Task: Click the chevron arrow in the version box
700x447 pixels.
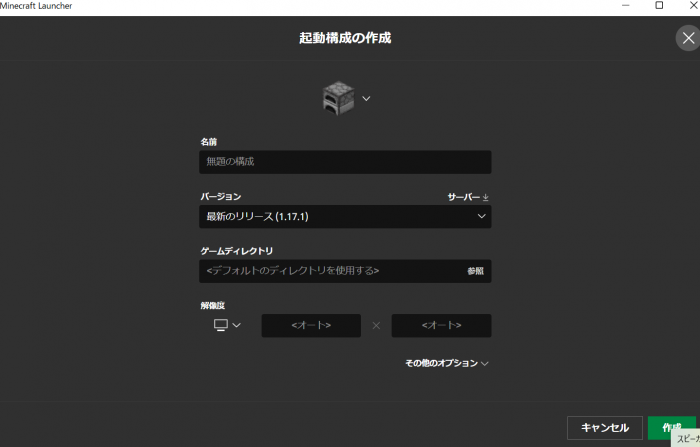Action: tap(481, 216)
